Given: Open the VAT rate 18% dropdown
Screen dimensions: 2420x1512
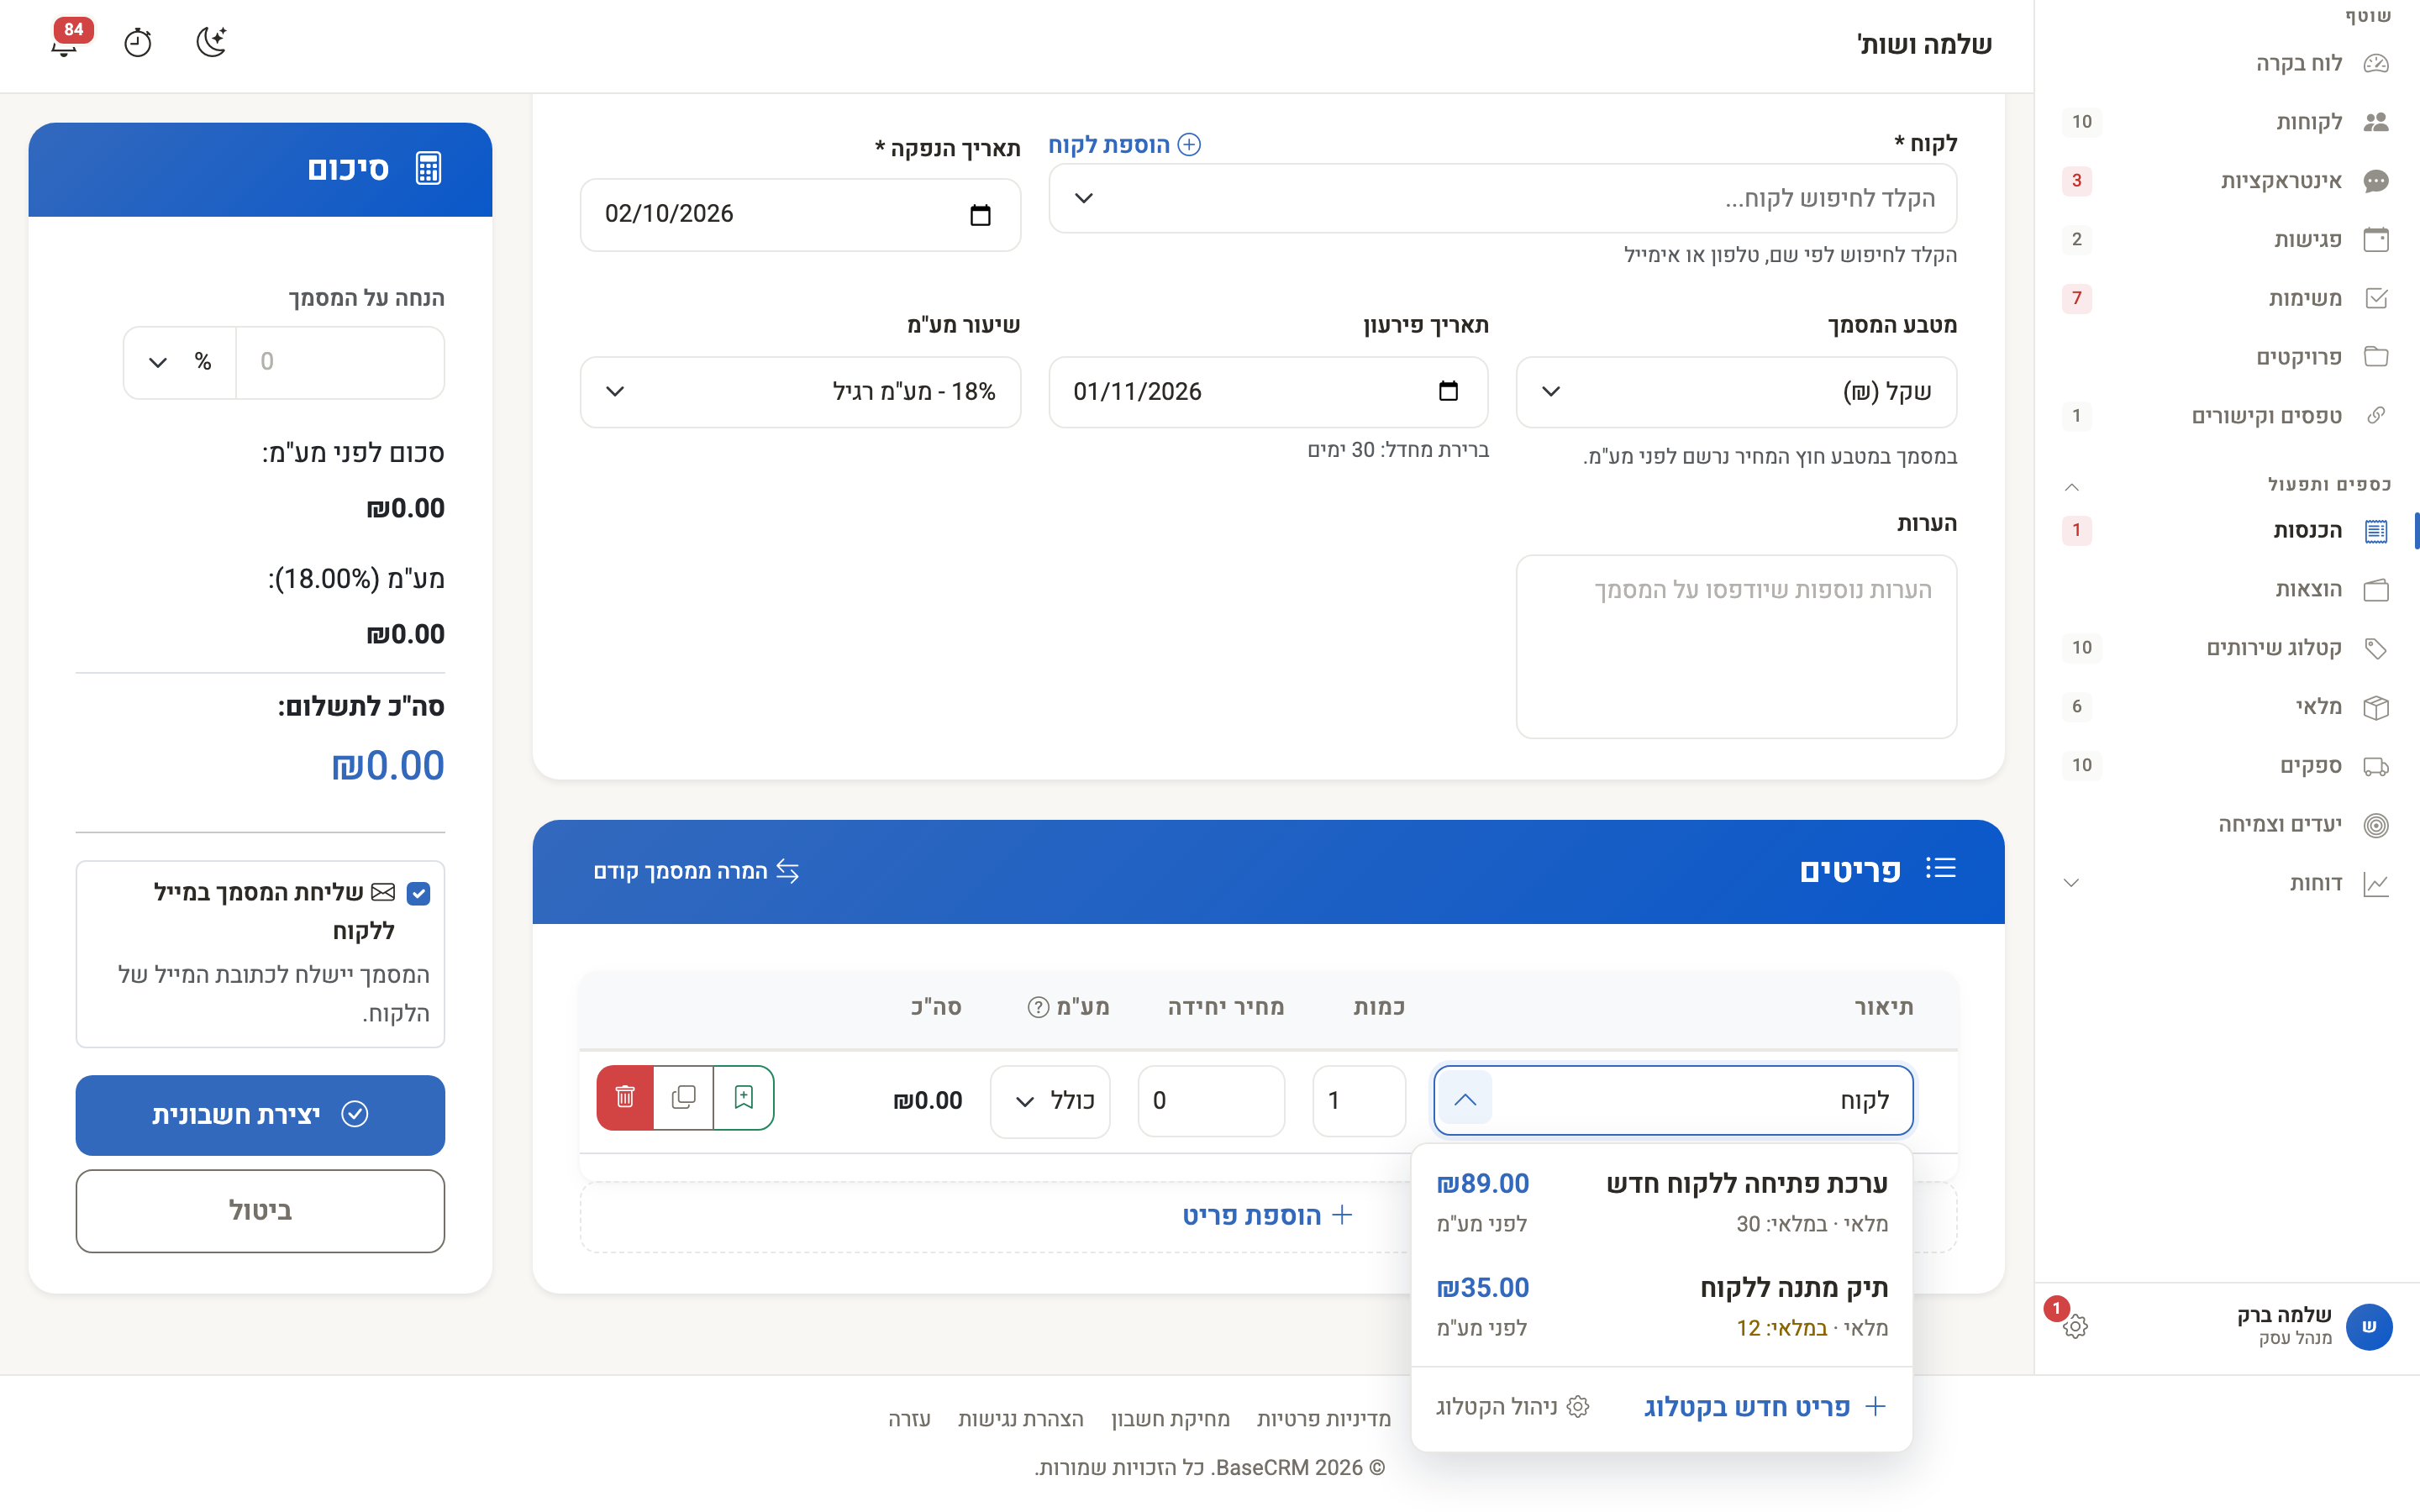Looking at the screenshot, I should click(800, 392).
